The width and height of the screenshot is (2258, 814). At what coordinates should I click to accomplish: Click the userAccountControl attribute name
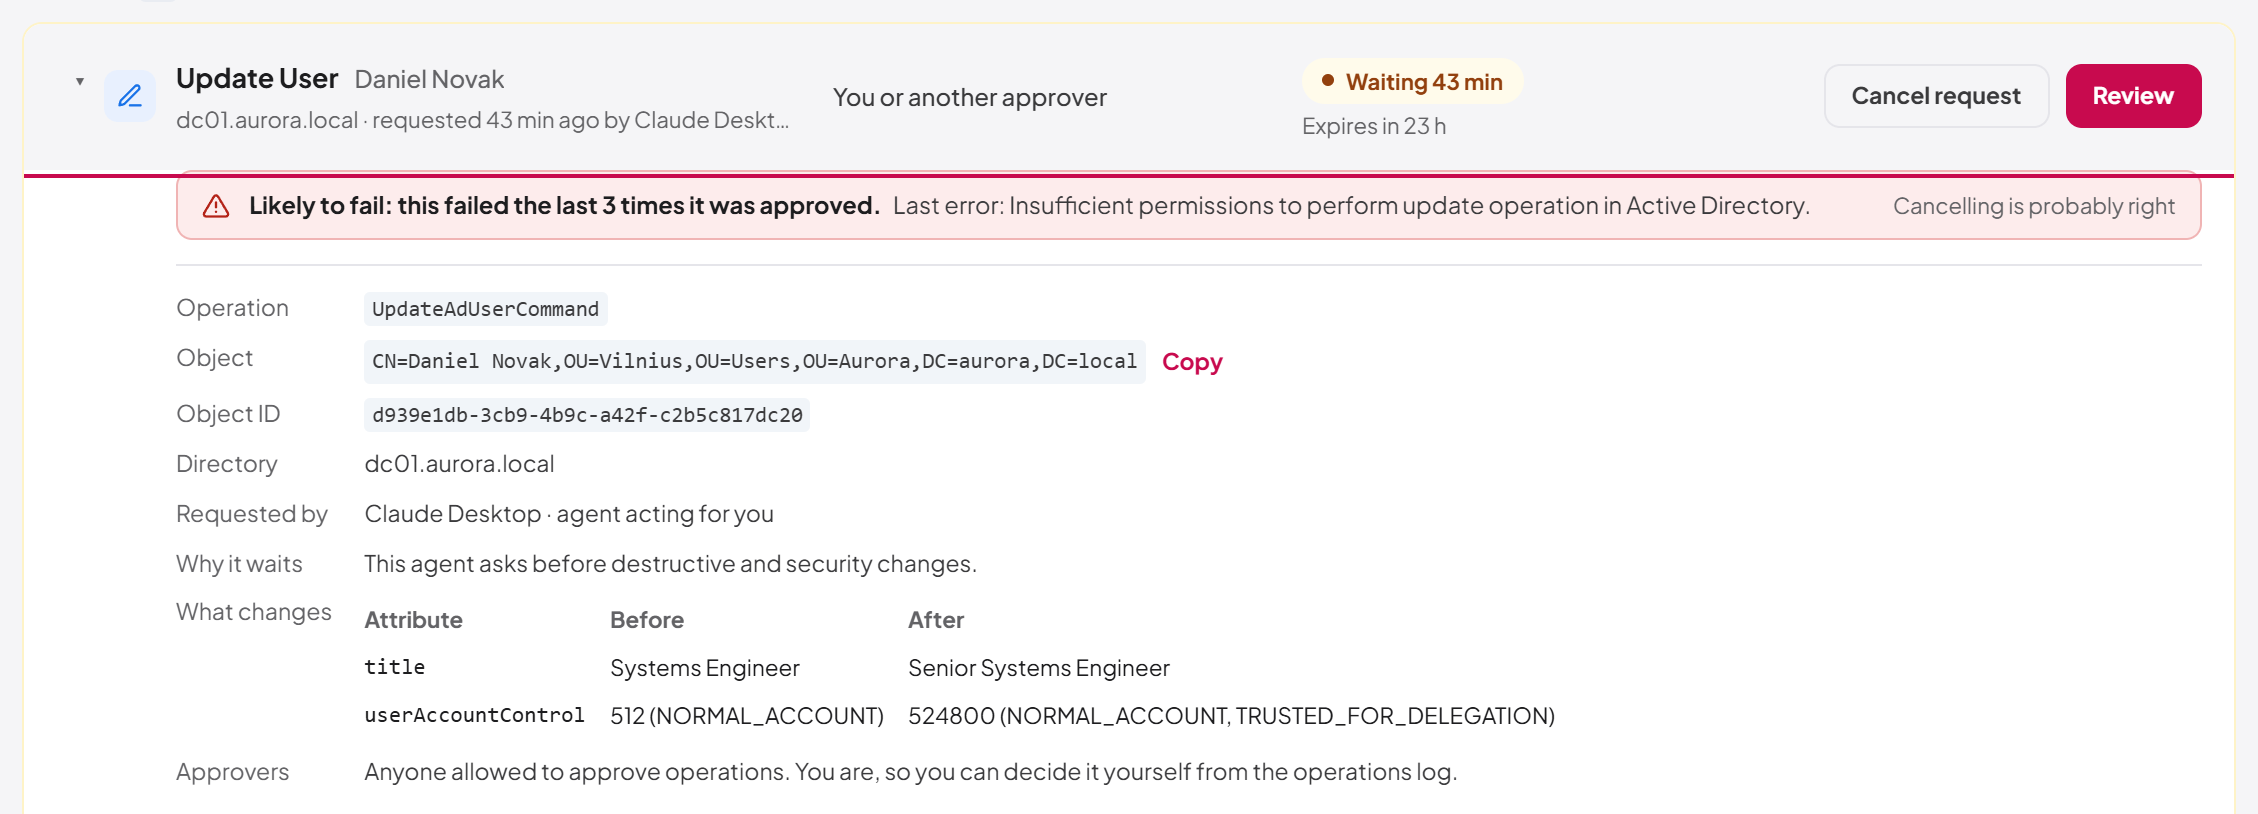click(x=475, y=716)
